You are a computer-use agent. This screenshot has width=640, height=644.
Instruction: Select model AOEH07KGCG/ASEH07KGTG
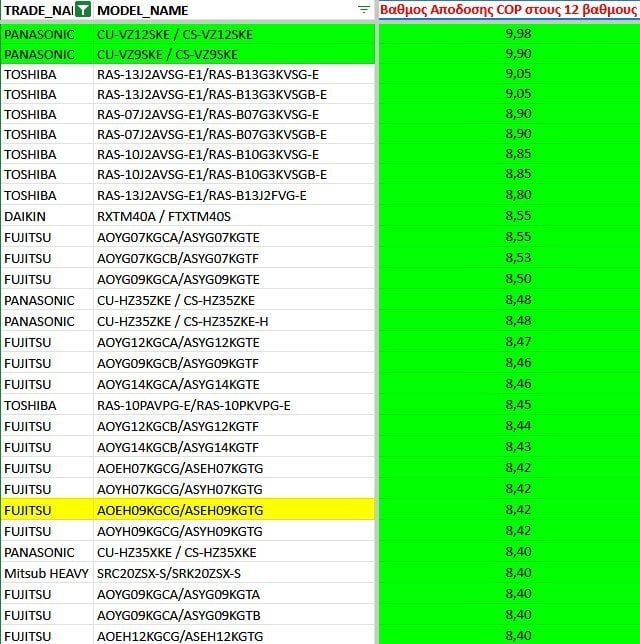point(180,469)
